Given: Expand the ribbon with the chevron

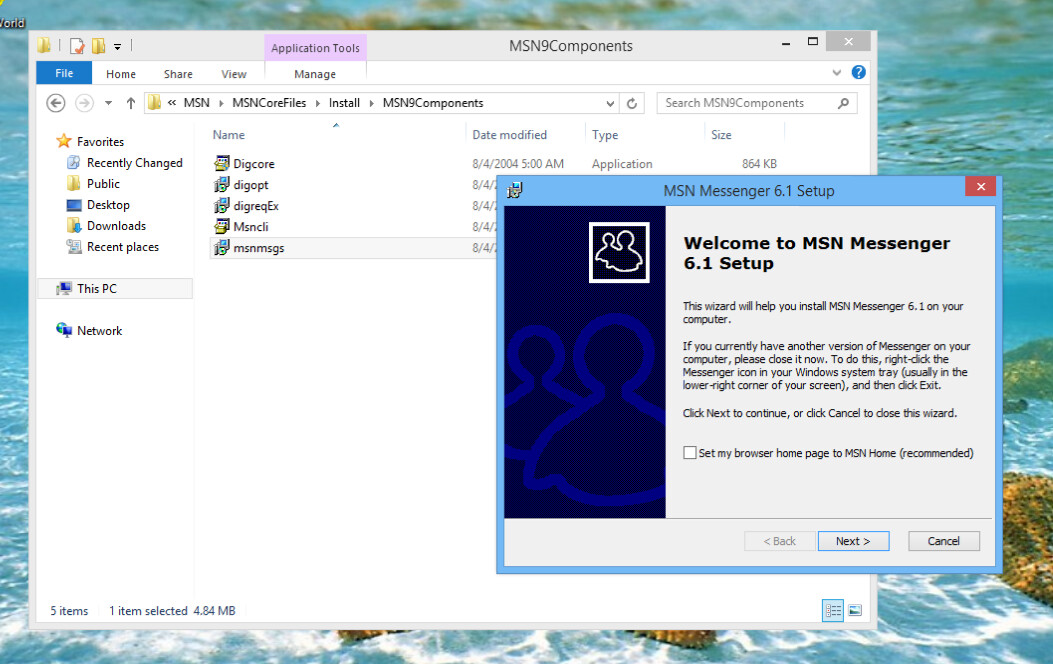Looking at the screenshot, I should click(x=836, y=72).
